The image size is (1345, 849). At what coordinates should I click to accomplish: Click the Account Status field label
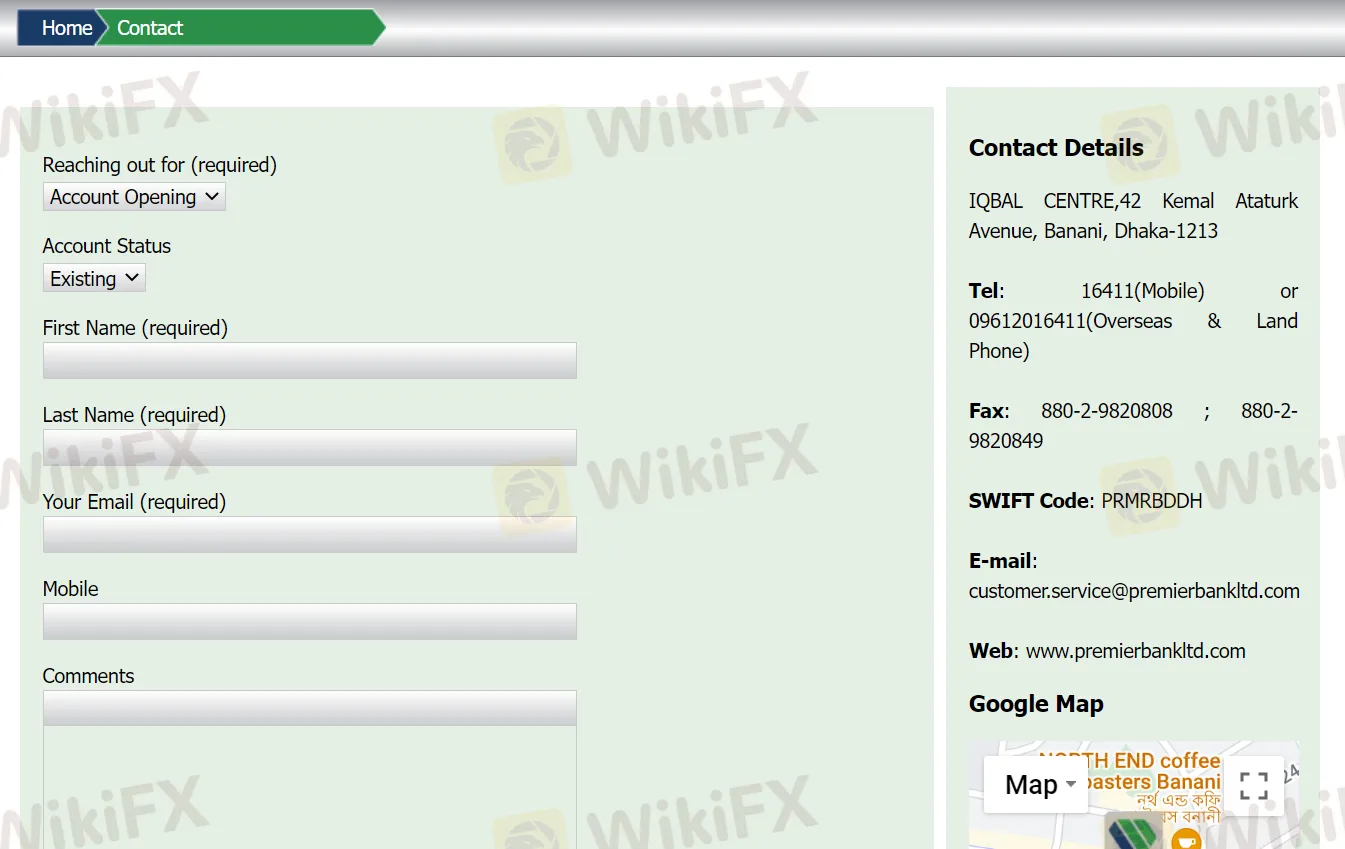pos(106,246)
